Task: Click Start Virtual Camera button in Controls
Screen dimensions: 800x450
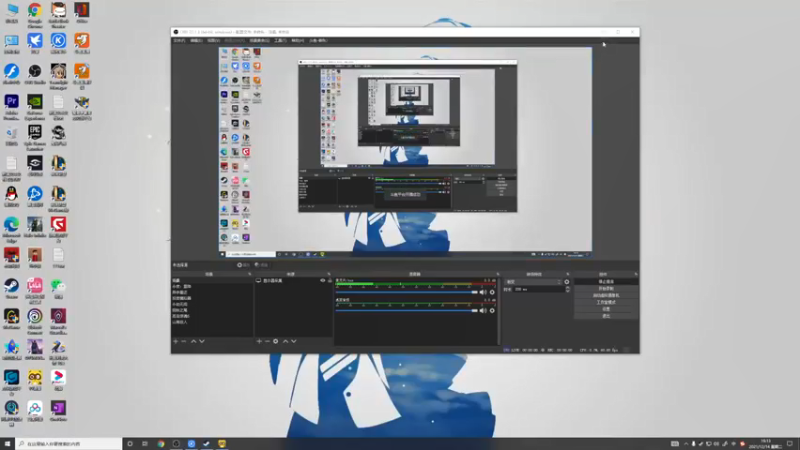Action: pos(606,295)
